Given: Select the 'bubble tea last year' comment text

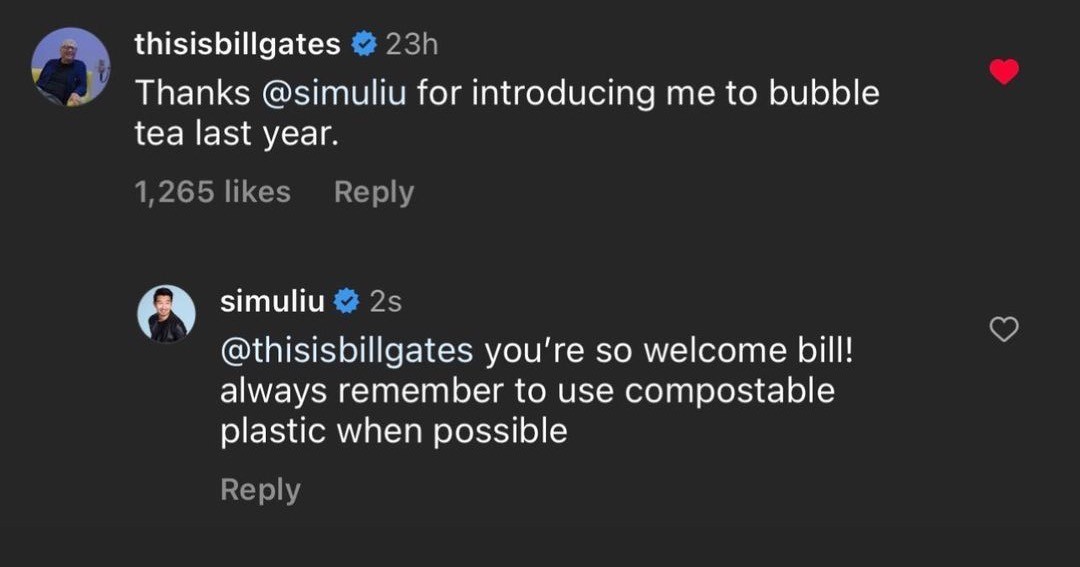Looking at the screenshot, I should click(x=236, y=134).
